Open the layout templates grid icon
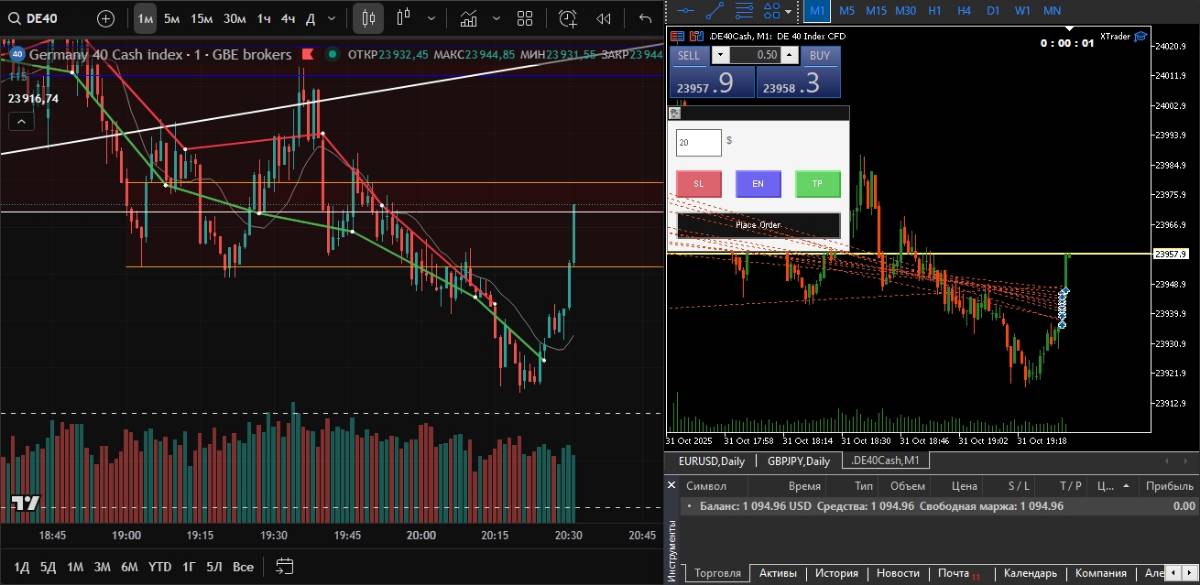1200x585 pixels. pos(525,18)
